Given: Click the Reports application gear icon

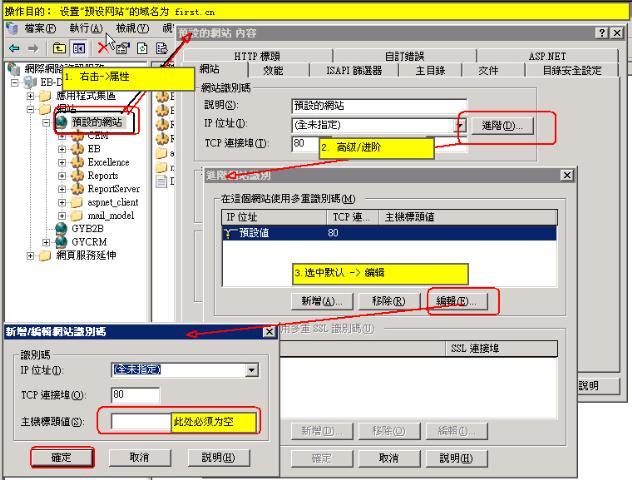Looking at the screenshot, I should point(77,175).
